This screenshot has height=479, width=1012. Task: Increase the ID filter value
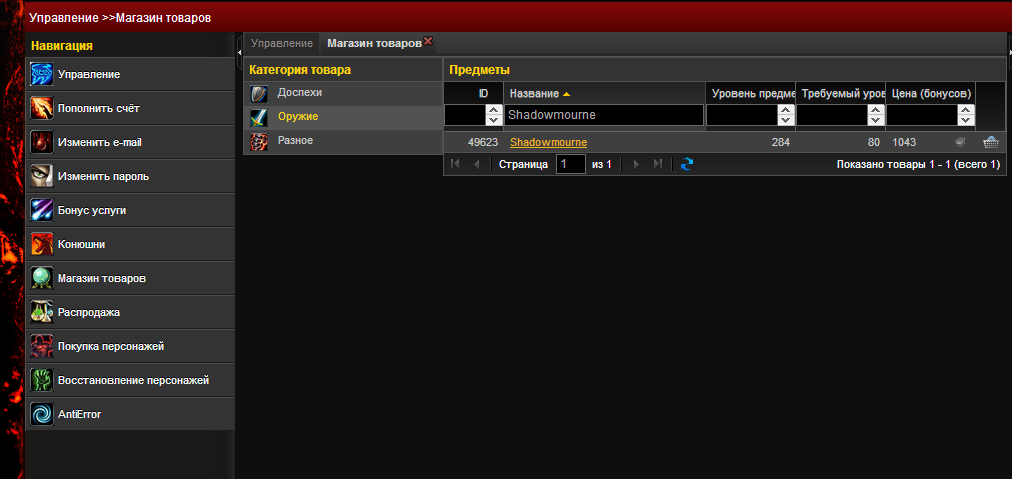click(494, 110)
